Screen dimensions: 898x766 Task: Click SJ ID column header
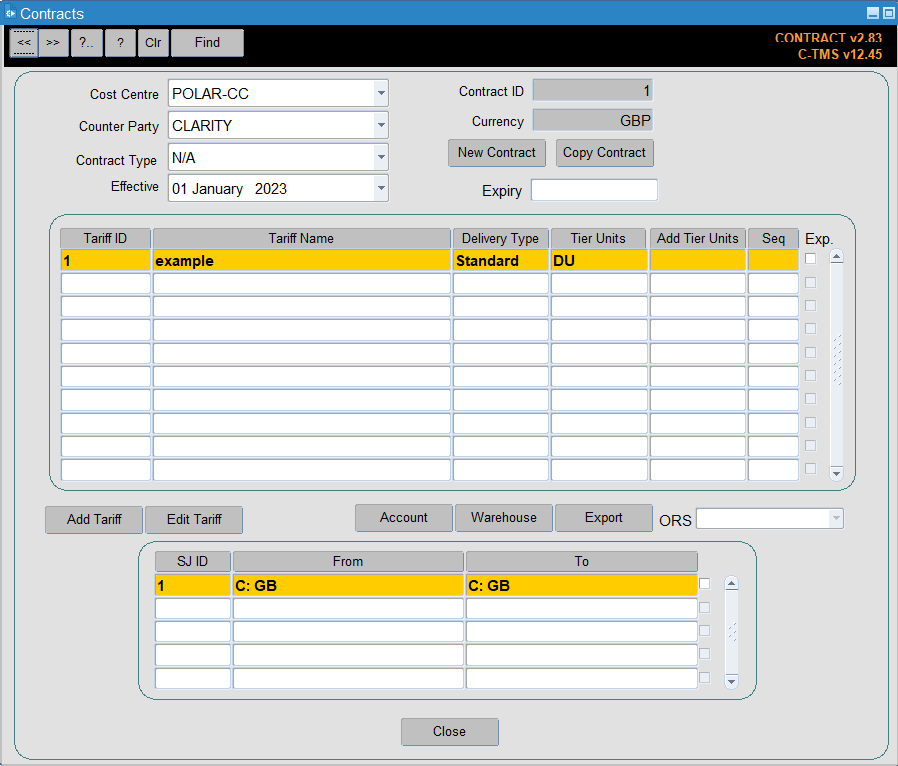click(x=192, y=561)
